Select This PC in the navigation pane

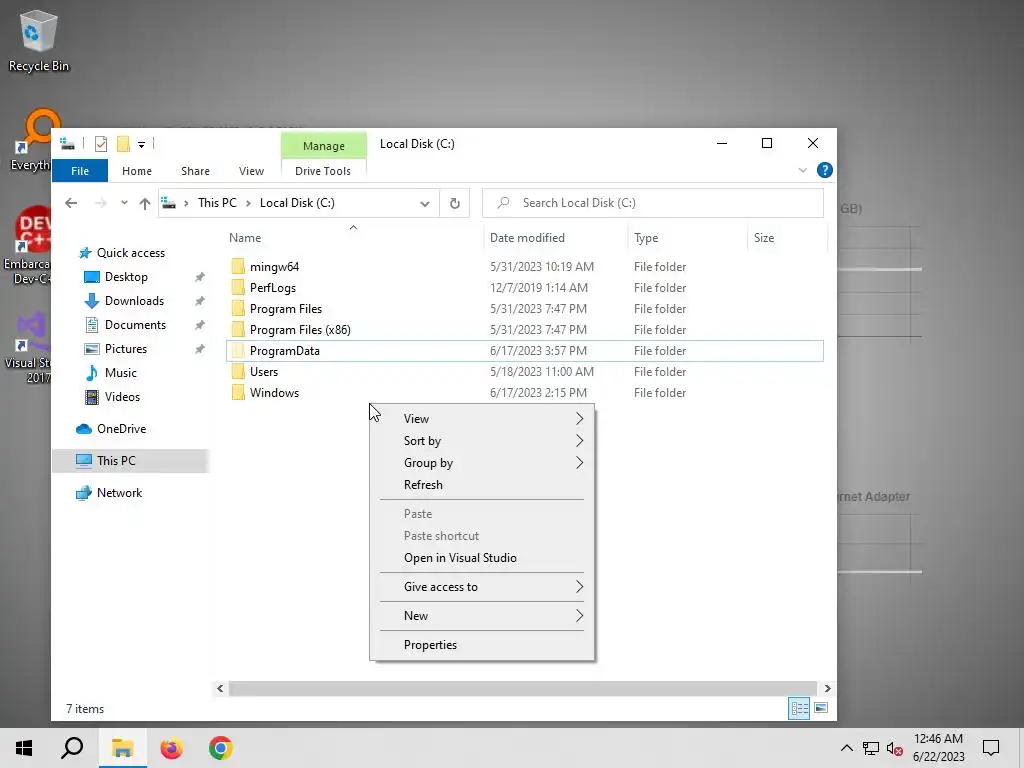[x=130, y=461]
